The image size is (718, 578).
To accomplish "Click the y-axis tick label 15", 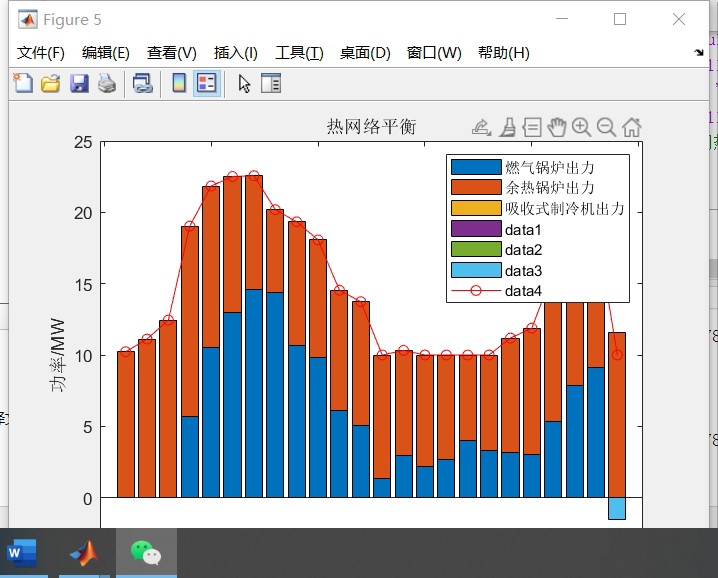I will (83, 285).
